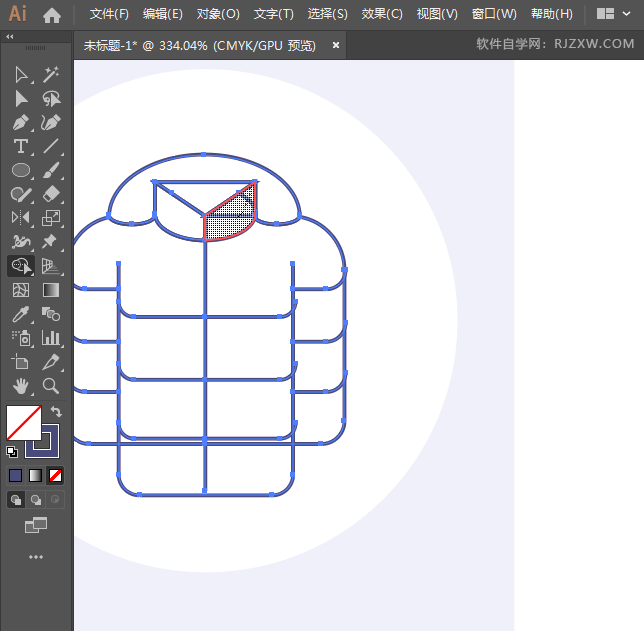Activate the Type tool
This screenshot has height=631, width=644.
coord(21,147)
